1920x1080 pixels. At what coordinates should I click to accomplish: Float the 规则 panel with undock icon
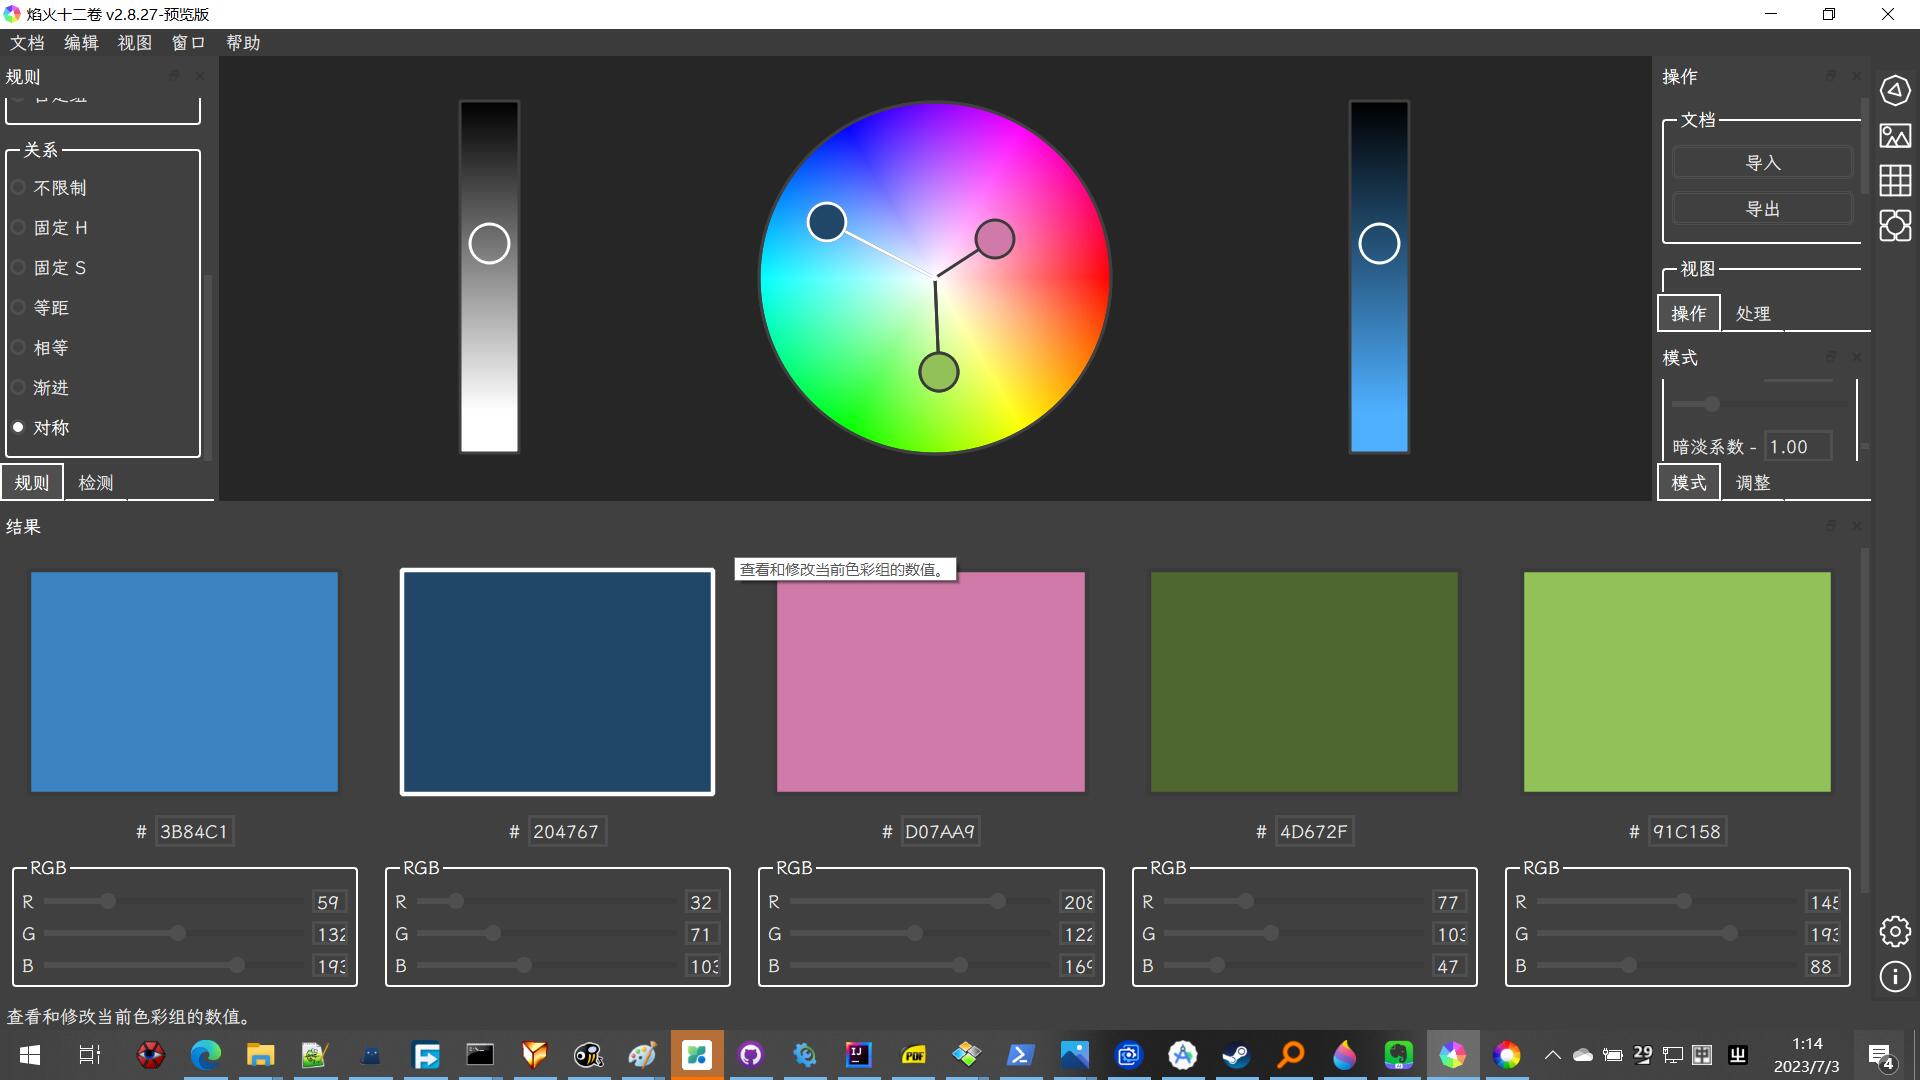click(174, 76)
